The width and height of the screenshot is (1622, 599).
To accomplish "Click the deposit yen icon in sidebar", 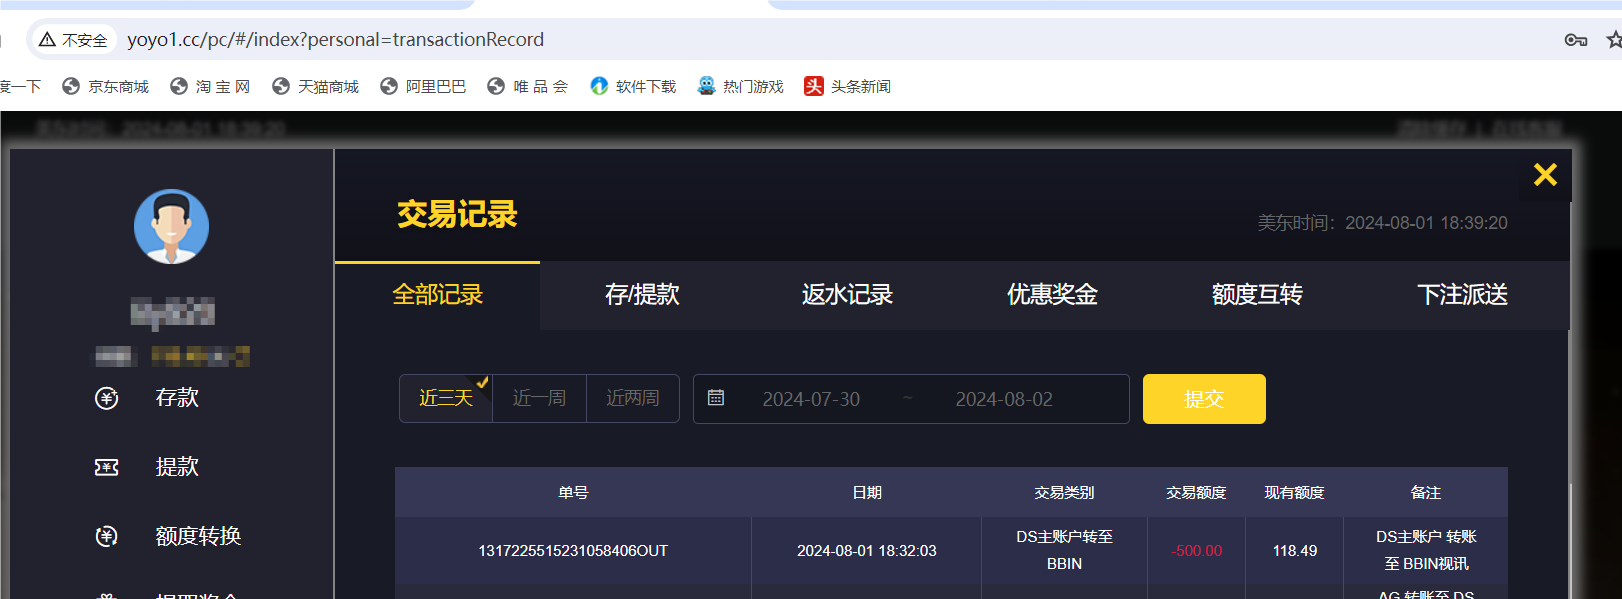I will click(107, 398).
